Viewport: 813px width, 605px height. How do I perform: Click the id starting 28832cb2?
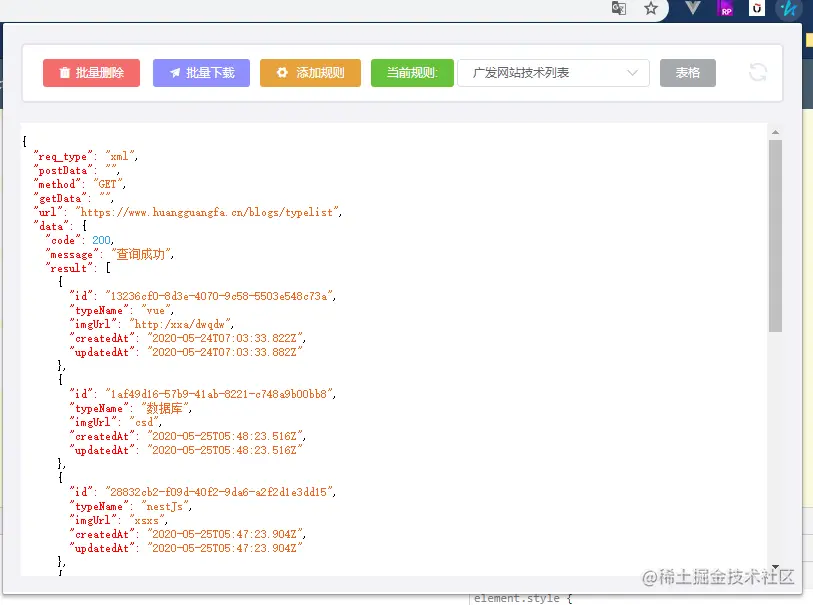coord(219,492)
